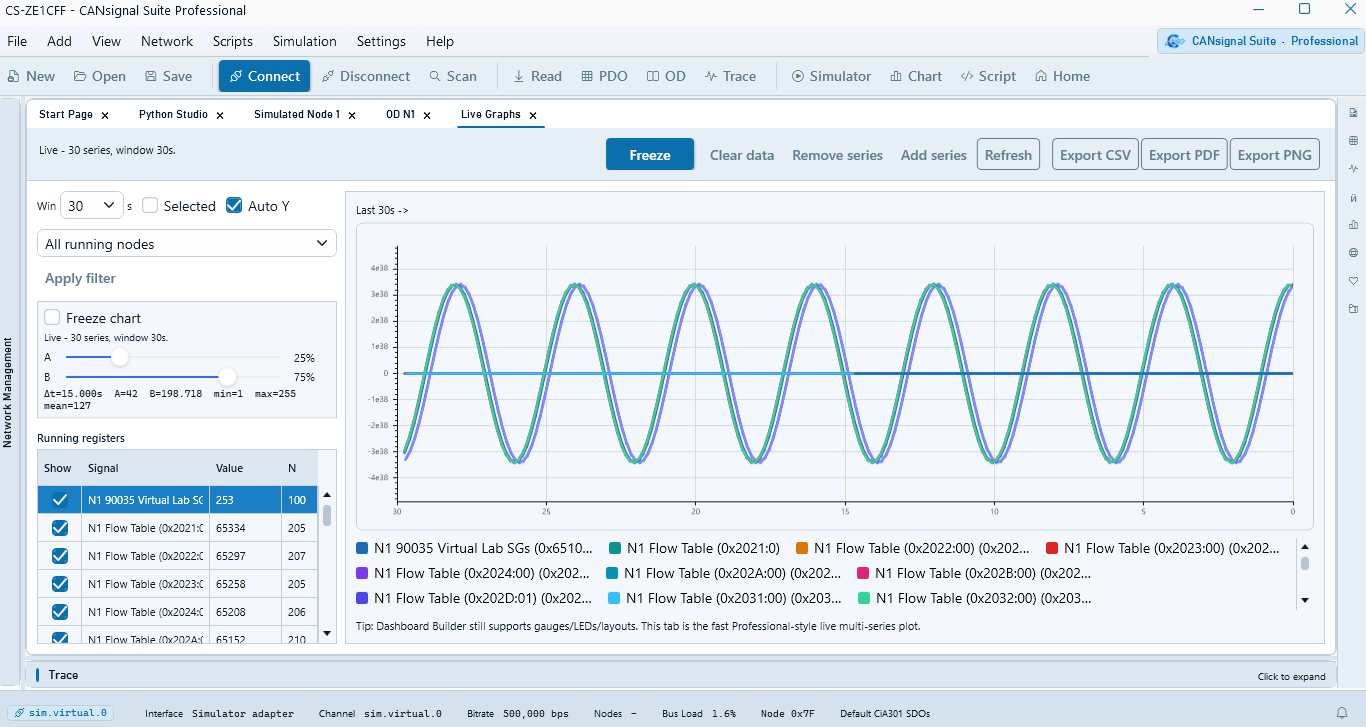This screenshot has width=1366, height=727.
Task: Close the Python Studio tab
Action: point(220,115)
